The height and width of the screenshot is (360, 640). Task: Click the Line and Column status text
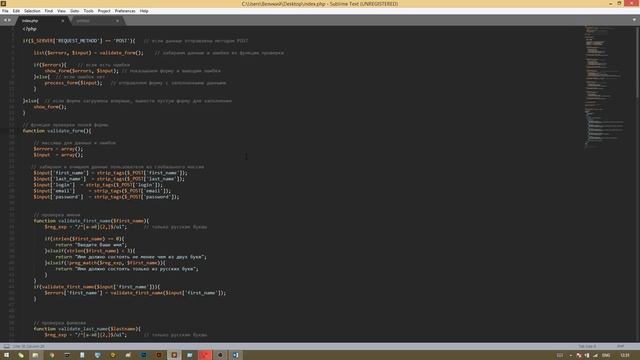29,346
